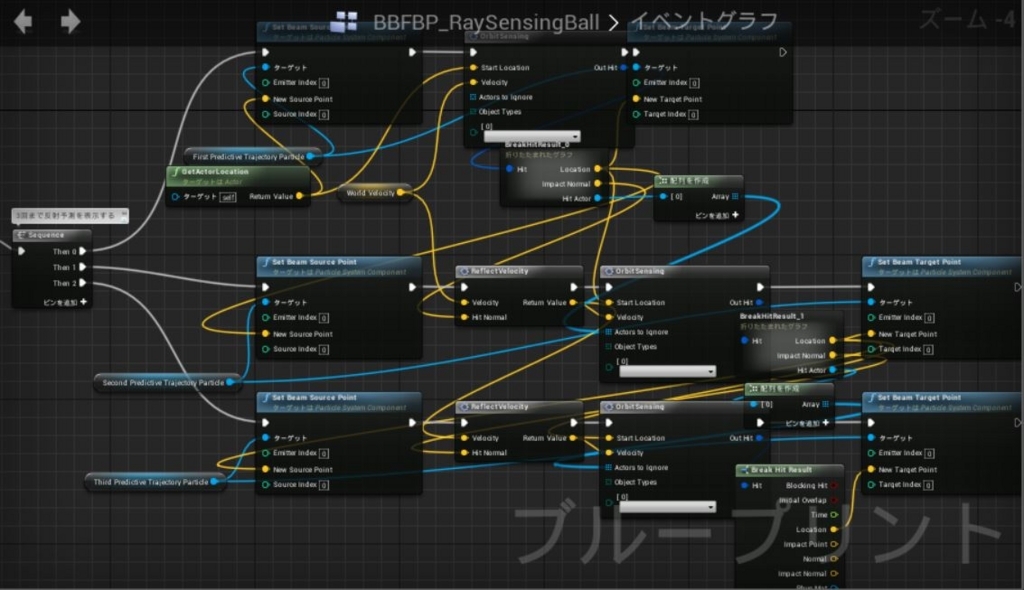Click the blueprint grid icon beside BBFBP_RaySensingBall
1024x590 pixels.
(344, 22)
